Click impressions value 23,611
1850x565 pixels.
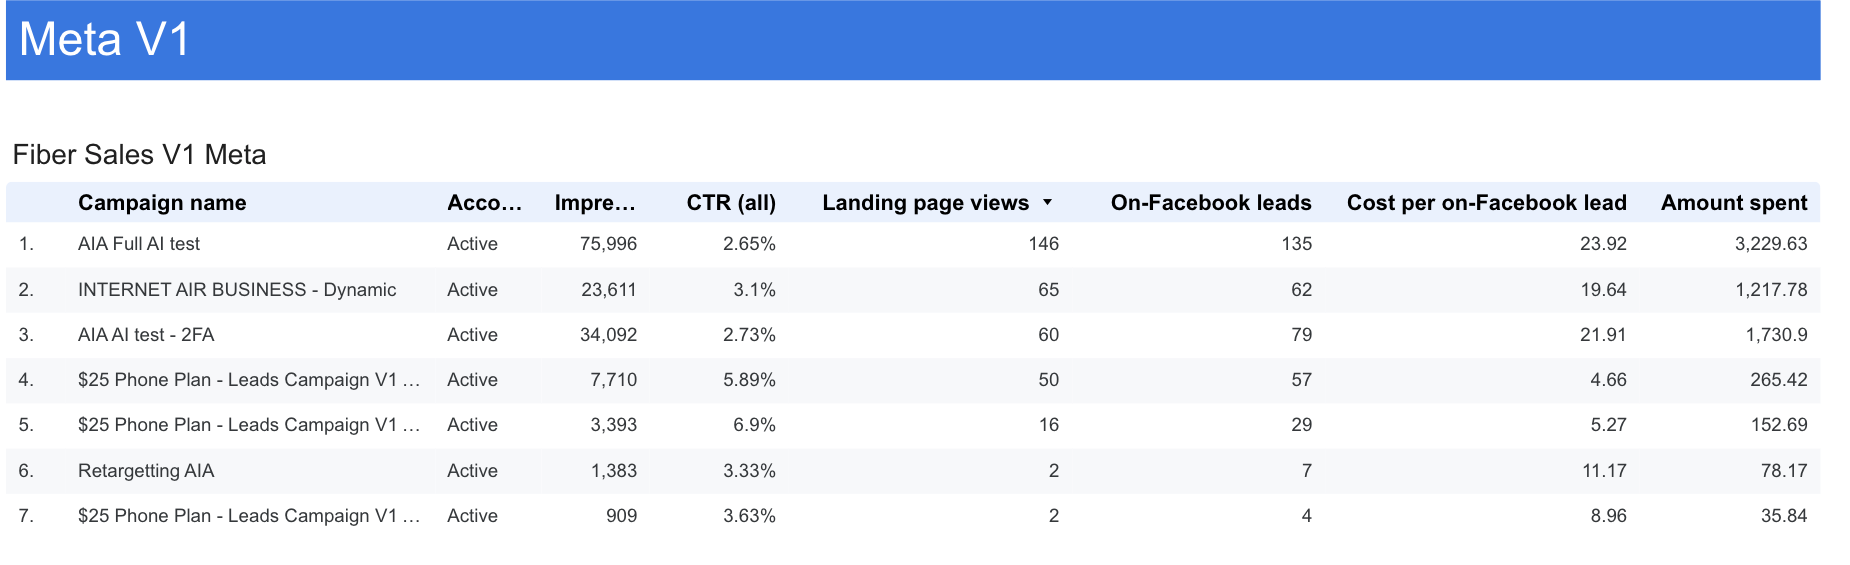pos(609,290)
